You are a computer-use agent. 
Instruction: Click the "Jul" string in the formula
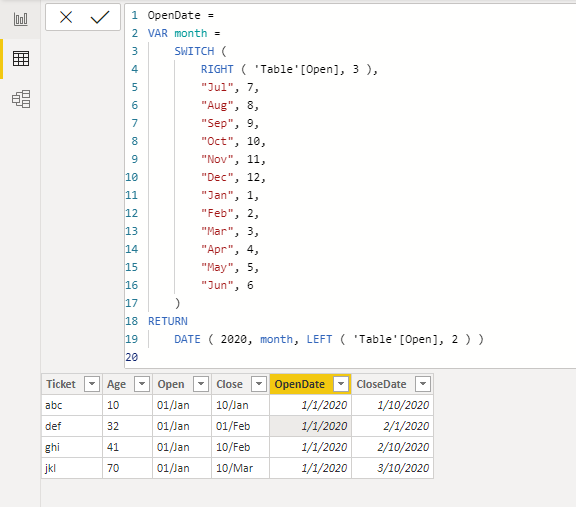pos(217,87)
